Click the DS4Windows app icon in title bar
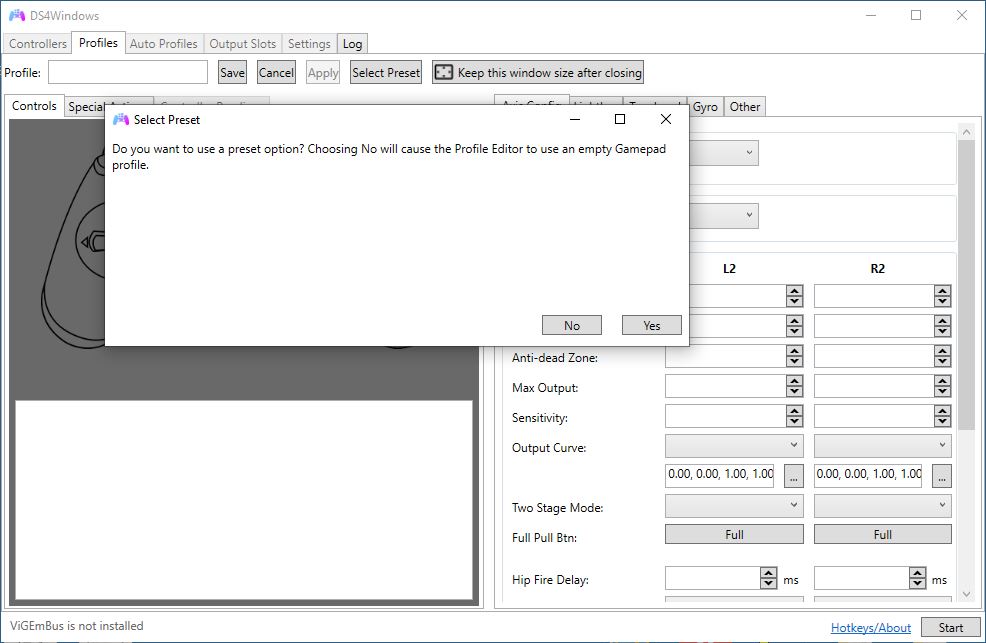This screenshot has height=643, width=986. point(16,15)
